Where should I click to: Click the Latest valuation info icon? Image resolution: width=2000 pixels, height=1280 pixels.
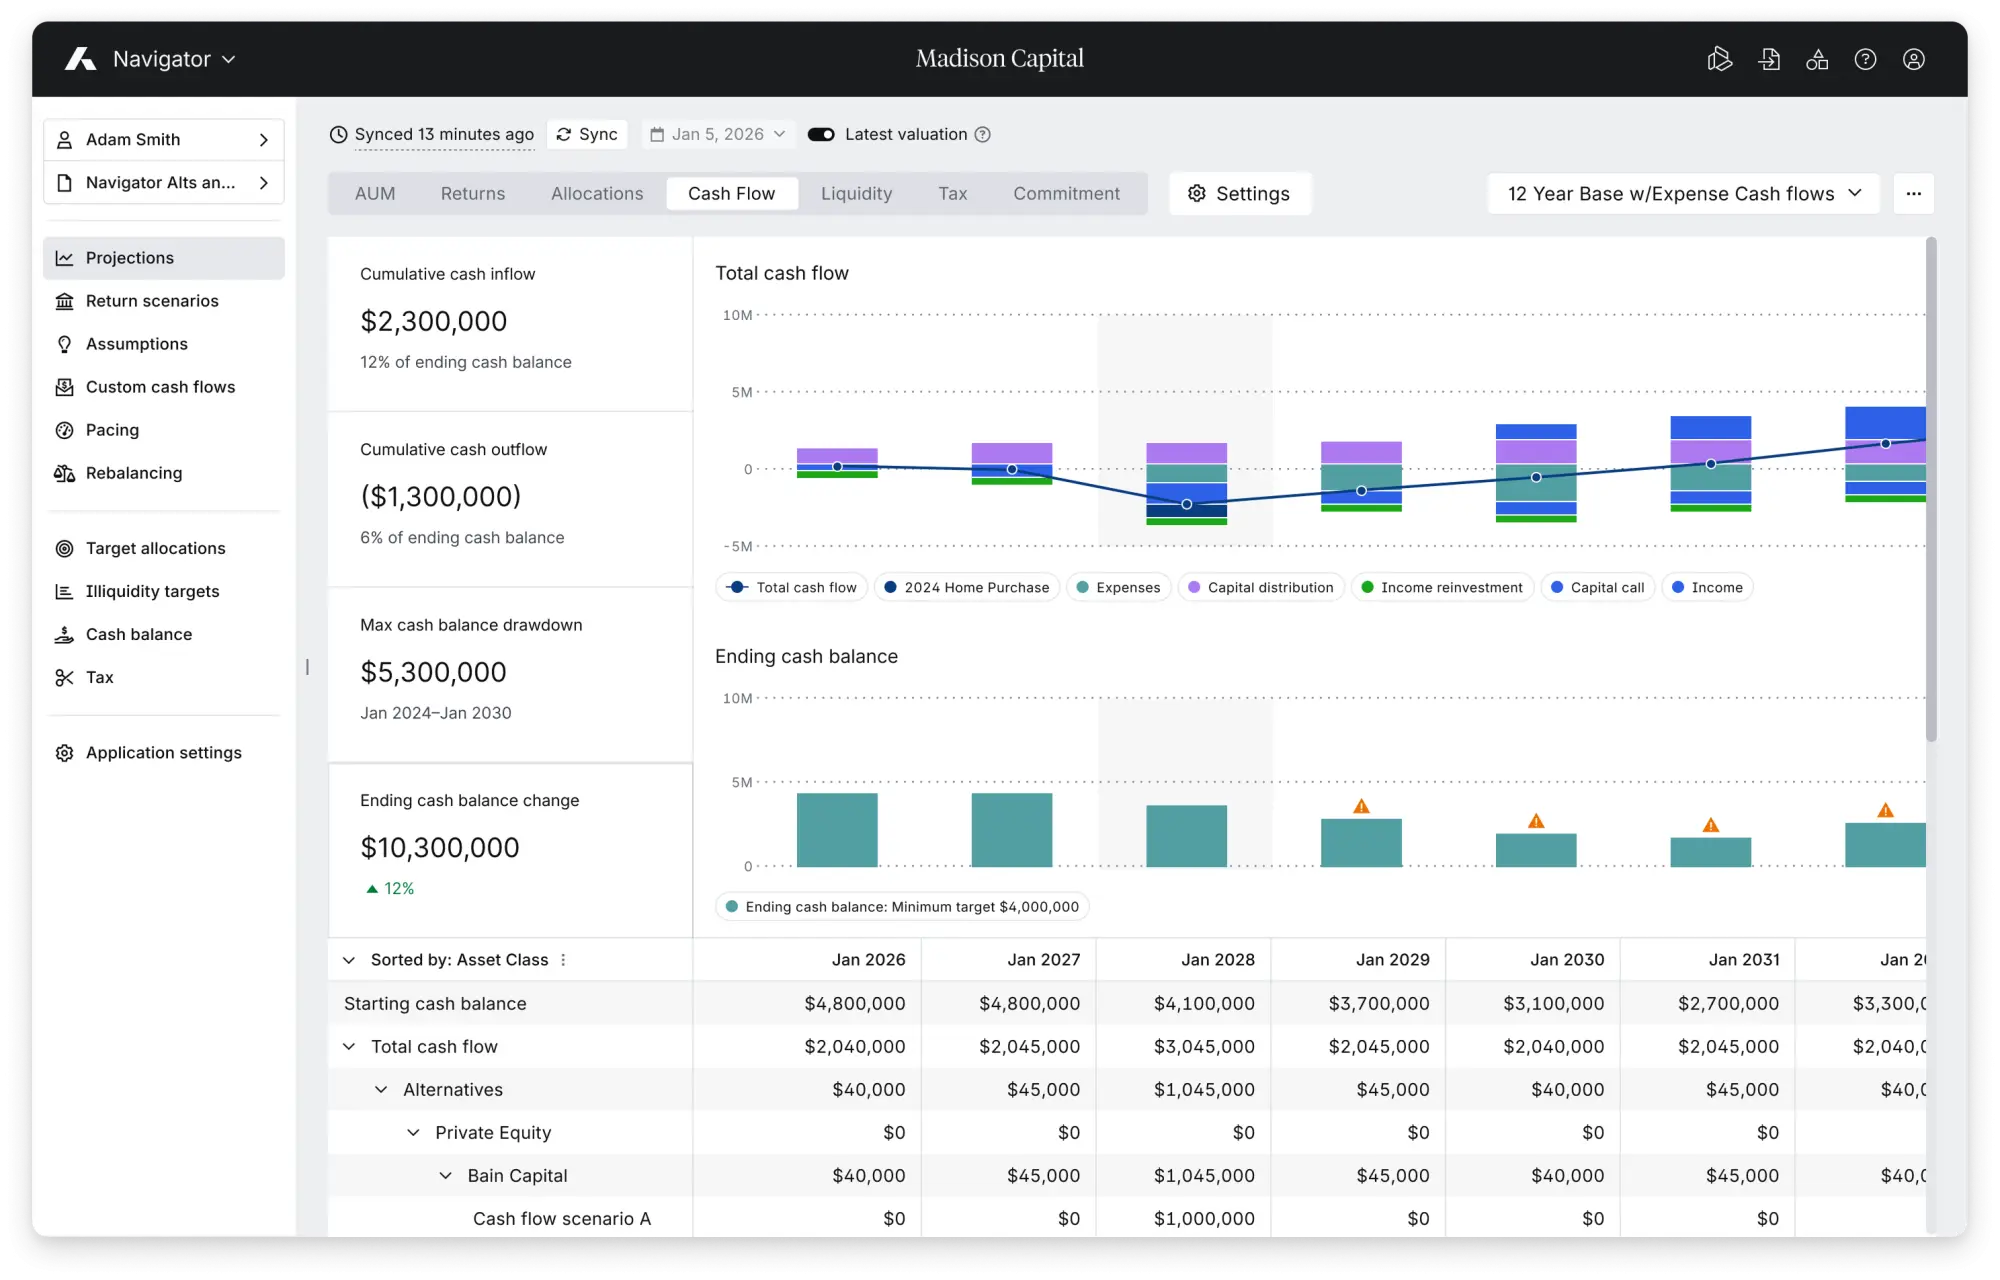tap(983, 134)
